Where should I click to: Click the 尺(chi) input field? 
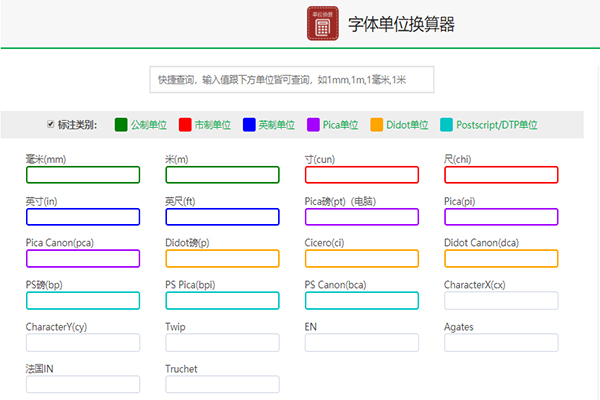501,175
